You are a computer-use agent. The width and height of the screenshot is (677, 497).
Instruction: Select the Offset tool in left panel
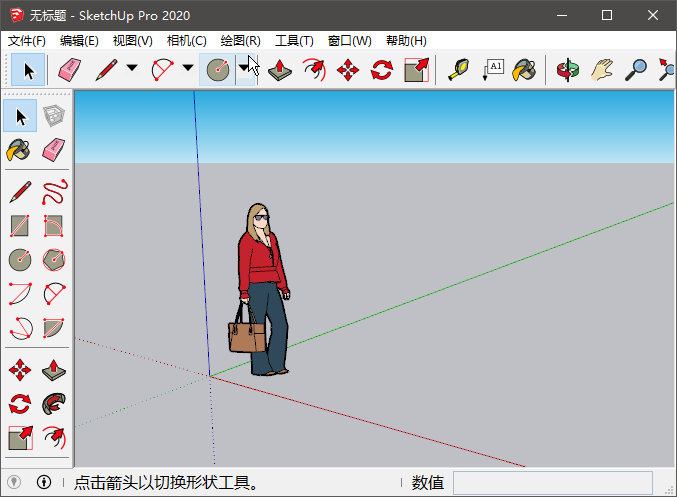[x=54, y=438]
